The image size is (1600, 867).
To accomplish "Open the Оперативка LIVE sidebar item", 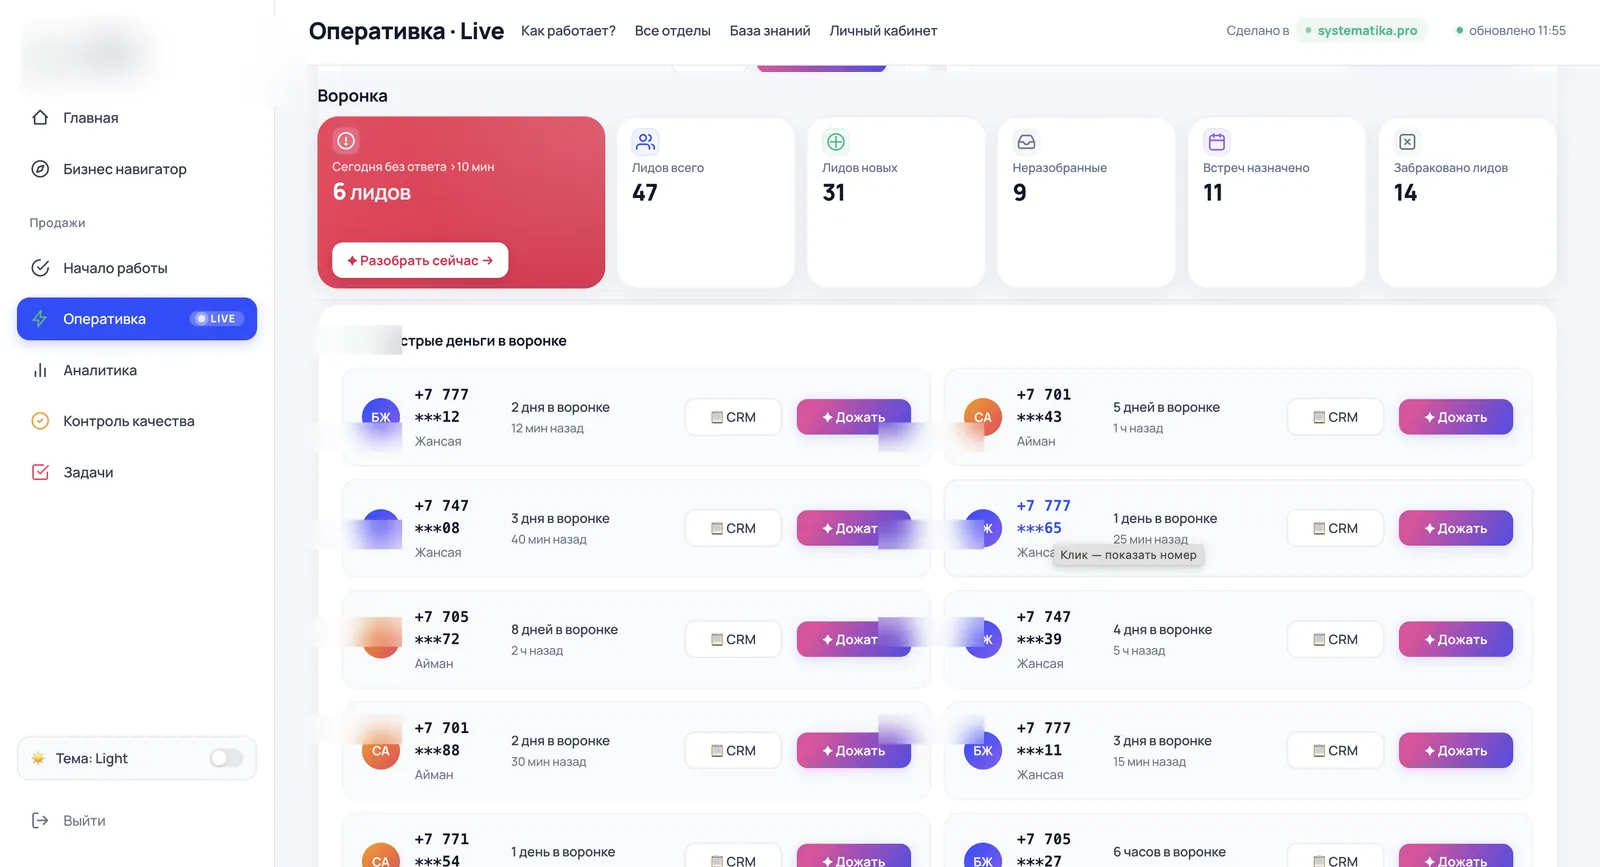I will (x=137, y=319).
